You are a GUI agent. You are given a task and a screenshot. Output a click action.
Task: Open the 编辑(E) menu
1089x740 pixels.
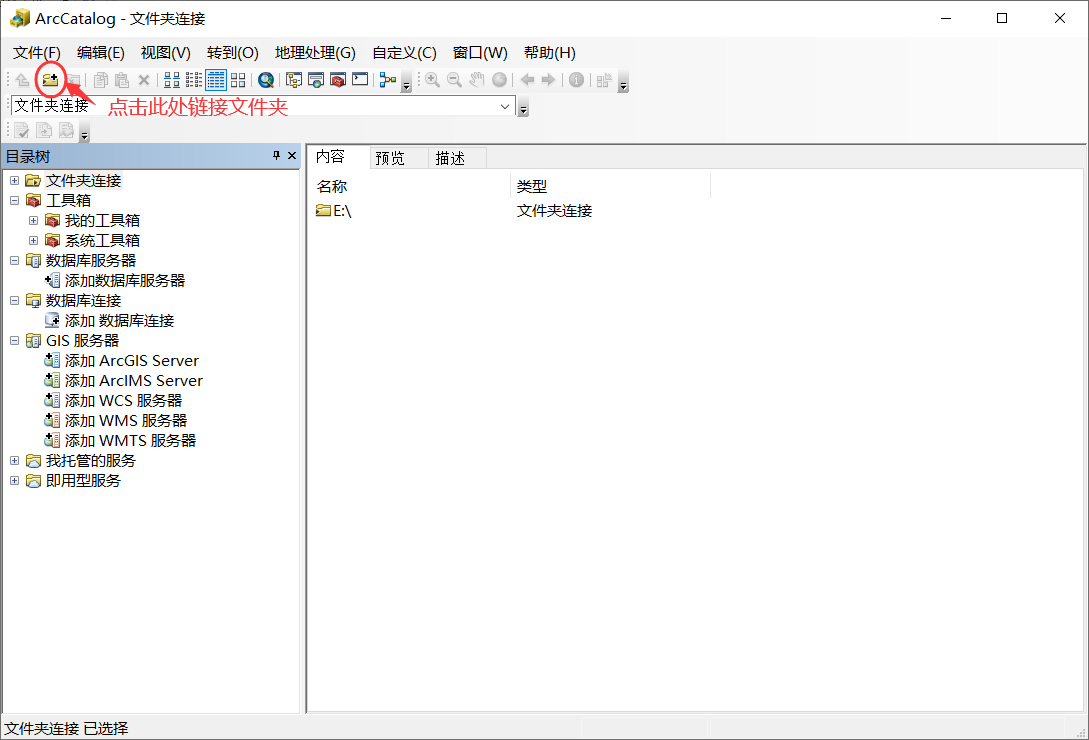[x=101, y=53]
